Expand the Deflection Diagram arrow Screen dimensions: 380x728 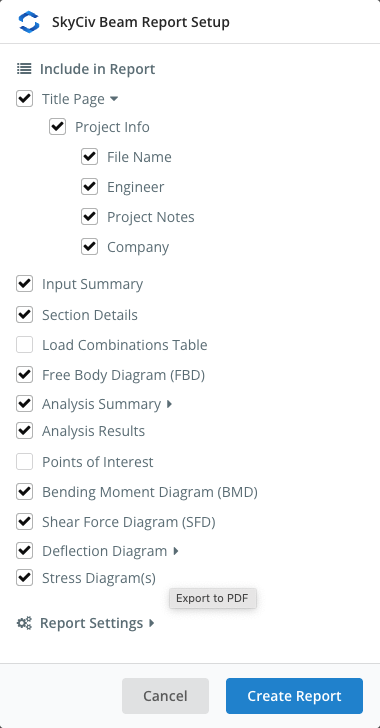point(176,551)
